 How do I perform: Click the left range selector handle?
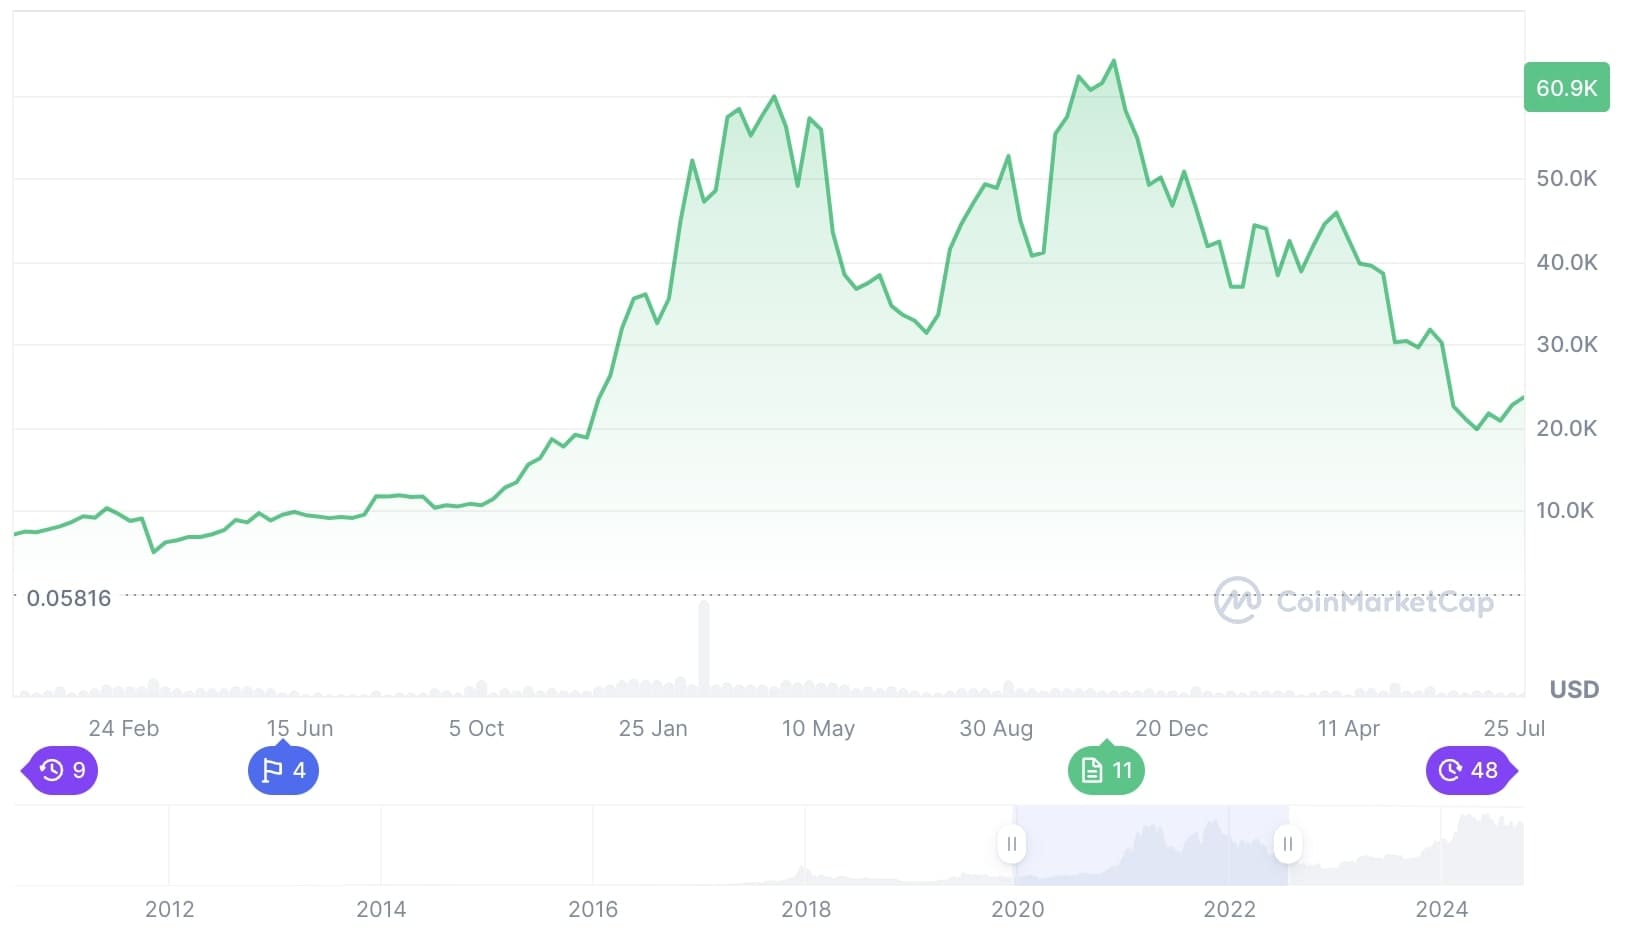coord(1011,844)
